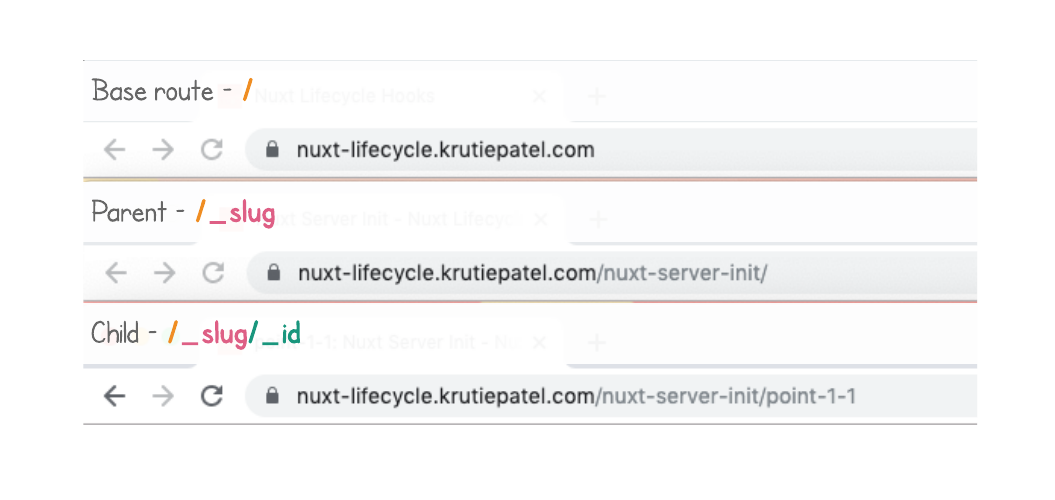This screenshot has width=1055, height=500.
Task: Click forward arrow in the /nuxt-server-init/ browser bar
Action: 163,273
